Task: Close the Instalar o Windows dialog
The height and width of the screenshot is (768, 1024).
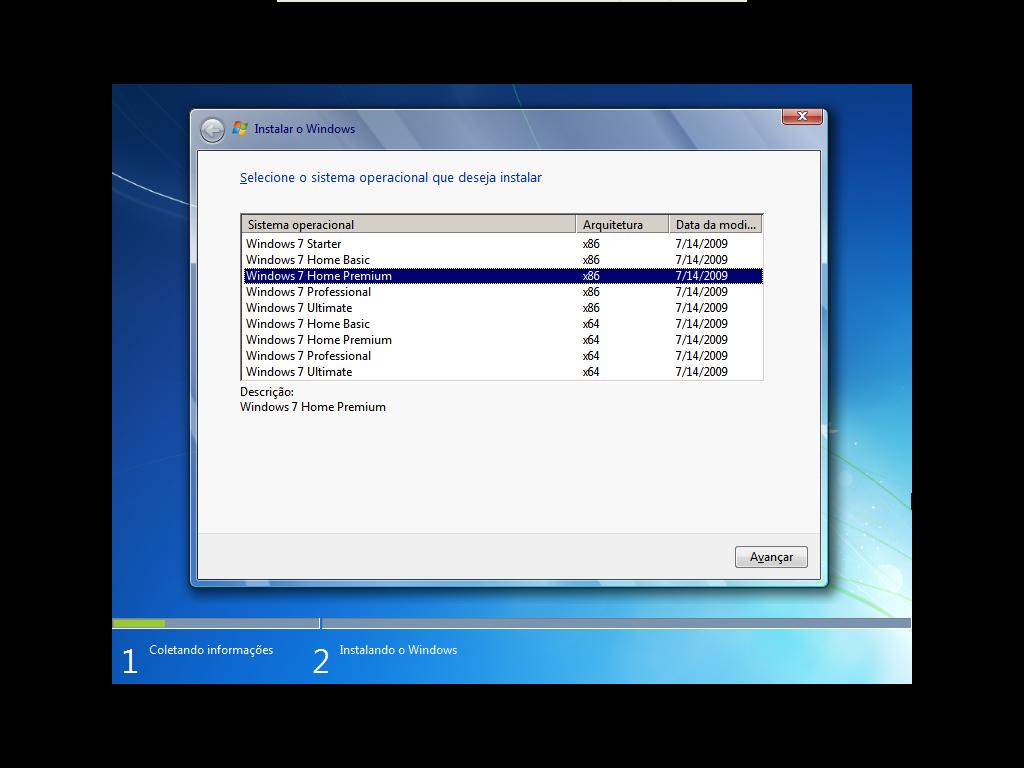Action: [x=802, y=116]
